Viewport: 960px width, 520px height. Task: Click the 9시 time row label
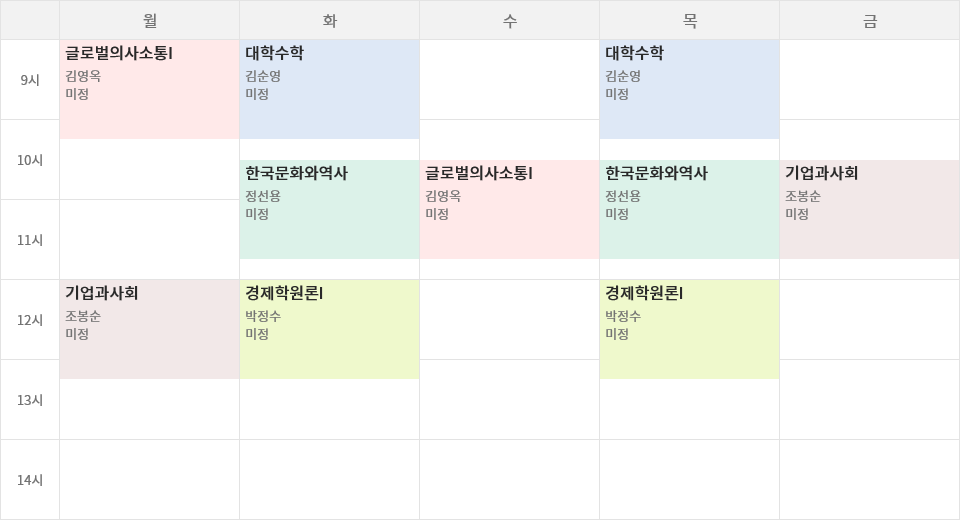[30, 80]
